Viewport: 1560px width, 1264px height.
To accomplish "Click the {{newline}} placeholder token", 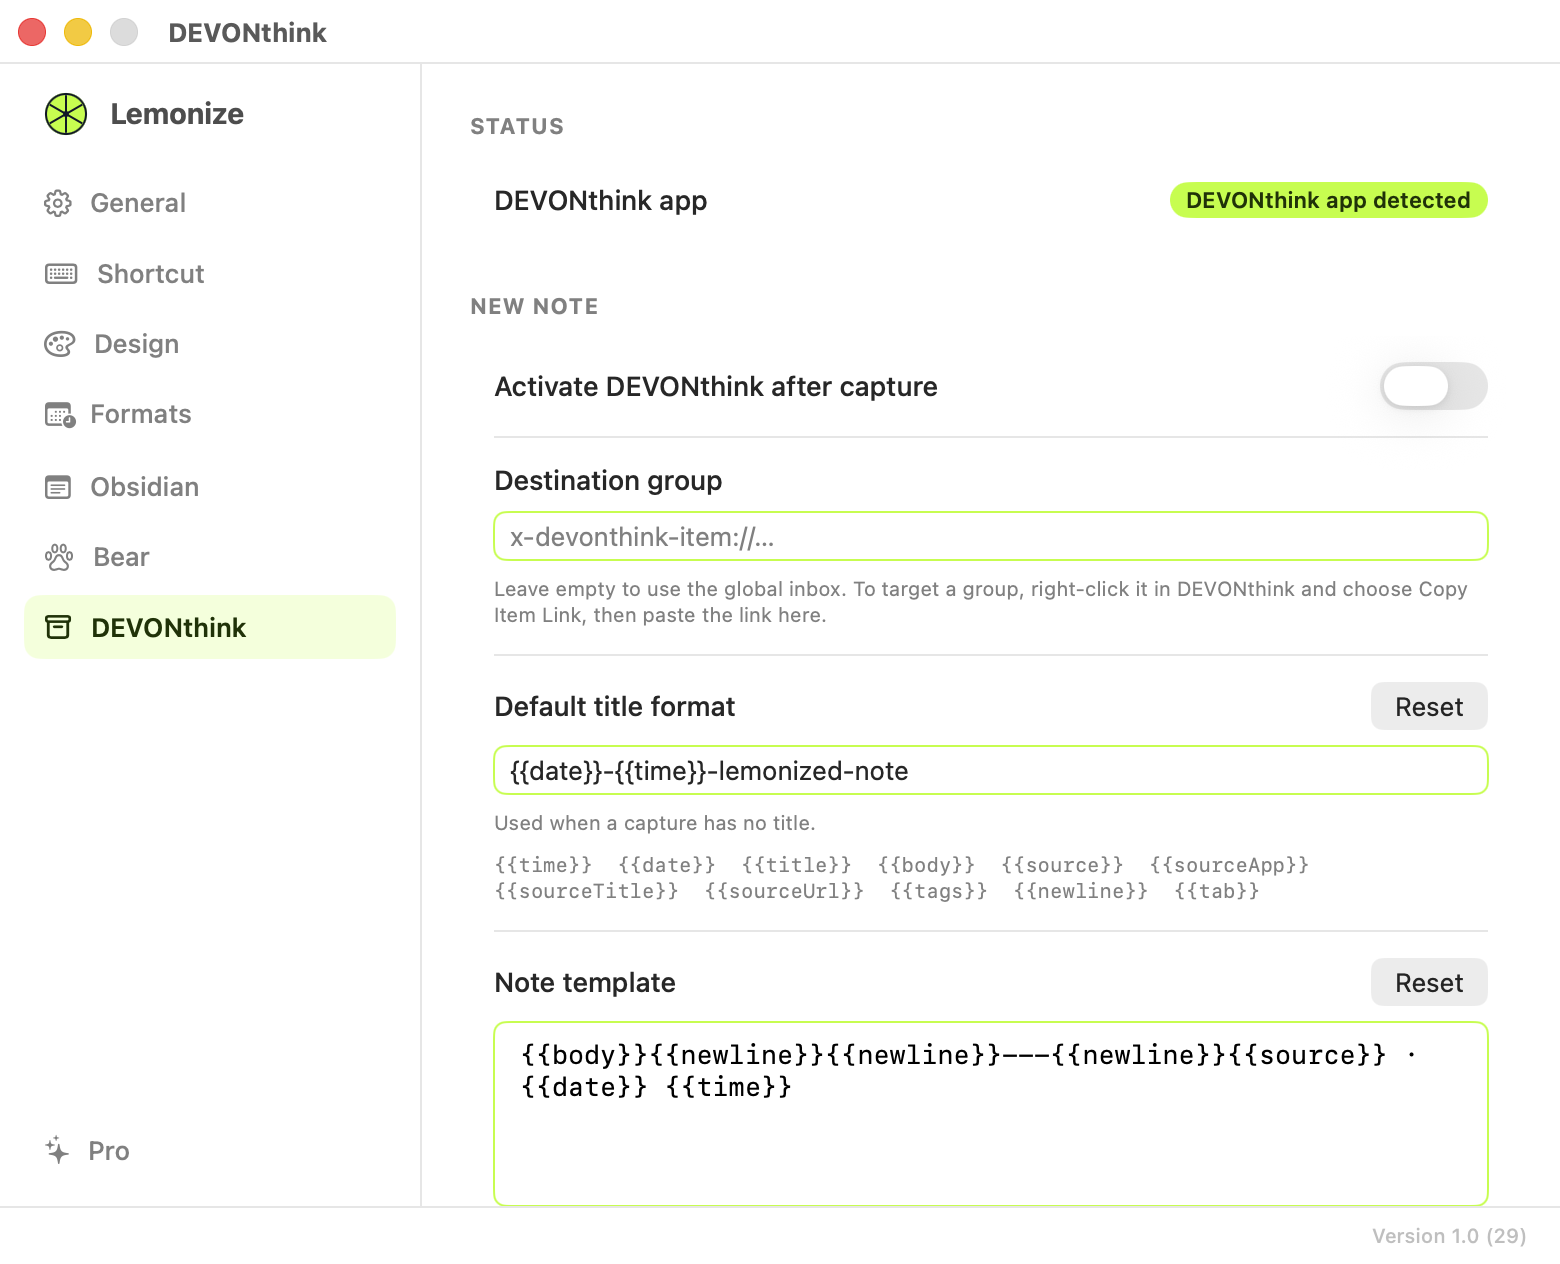I will click(1081, 891).
